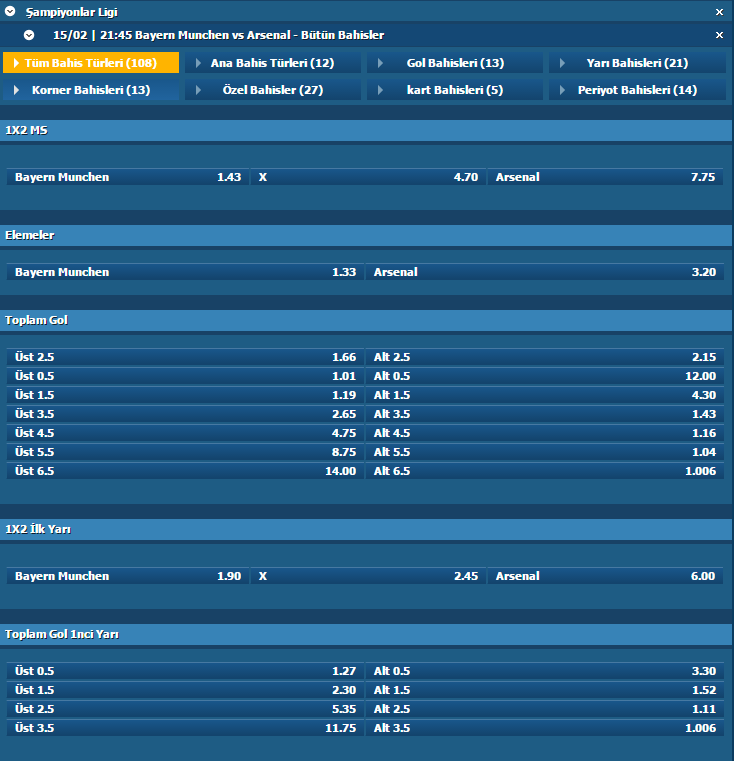This screenshot has height=761, width=734.
Task: Select Üst 1.5 at 1.19
Action: coord(185,395)
